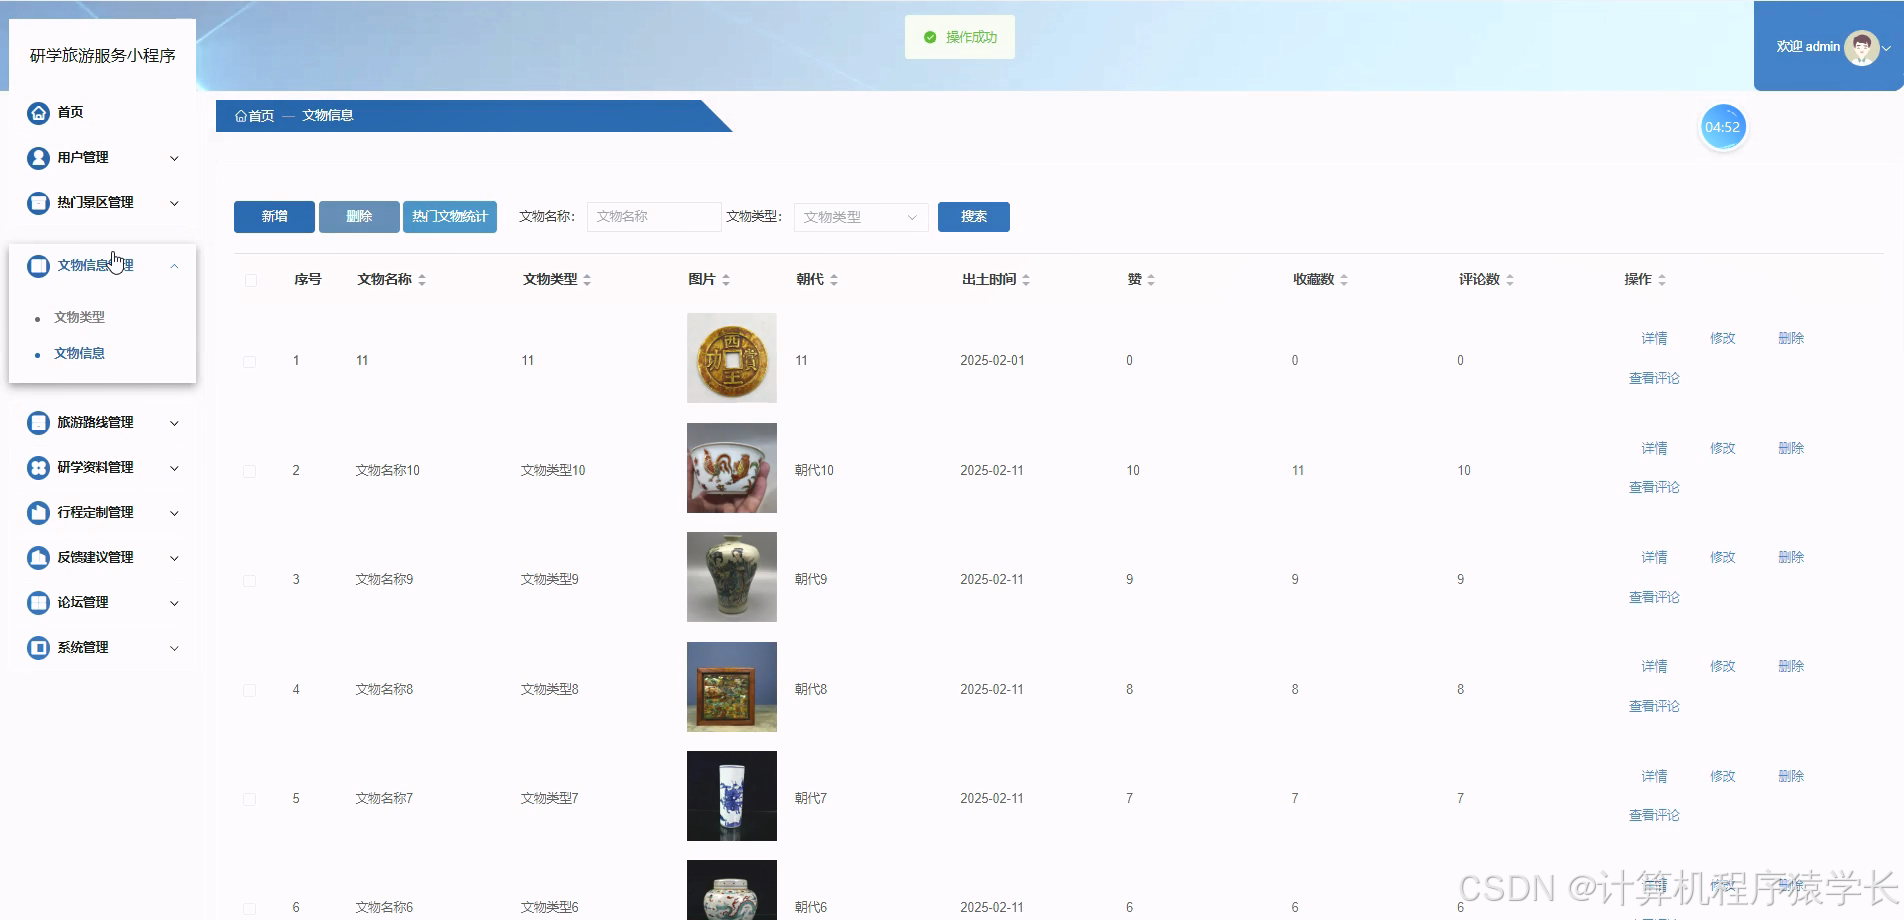Click the admin avatar picture
This screenshot has width=1904, height=920.
coord(1861,47)
